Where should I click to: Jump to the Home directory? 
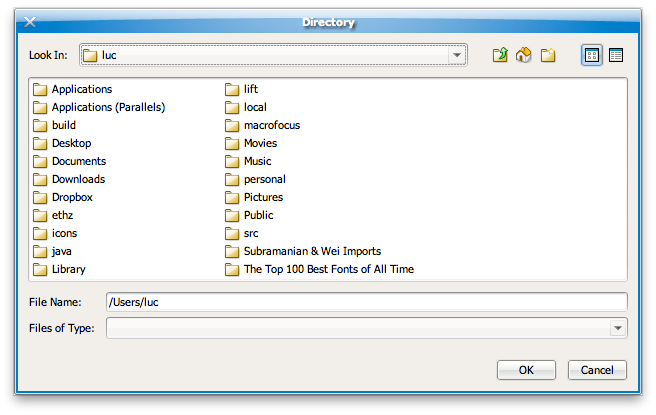(x=524, y=56)
